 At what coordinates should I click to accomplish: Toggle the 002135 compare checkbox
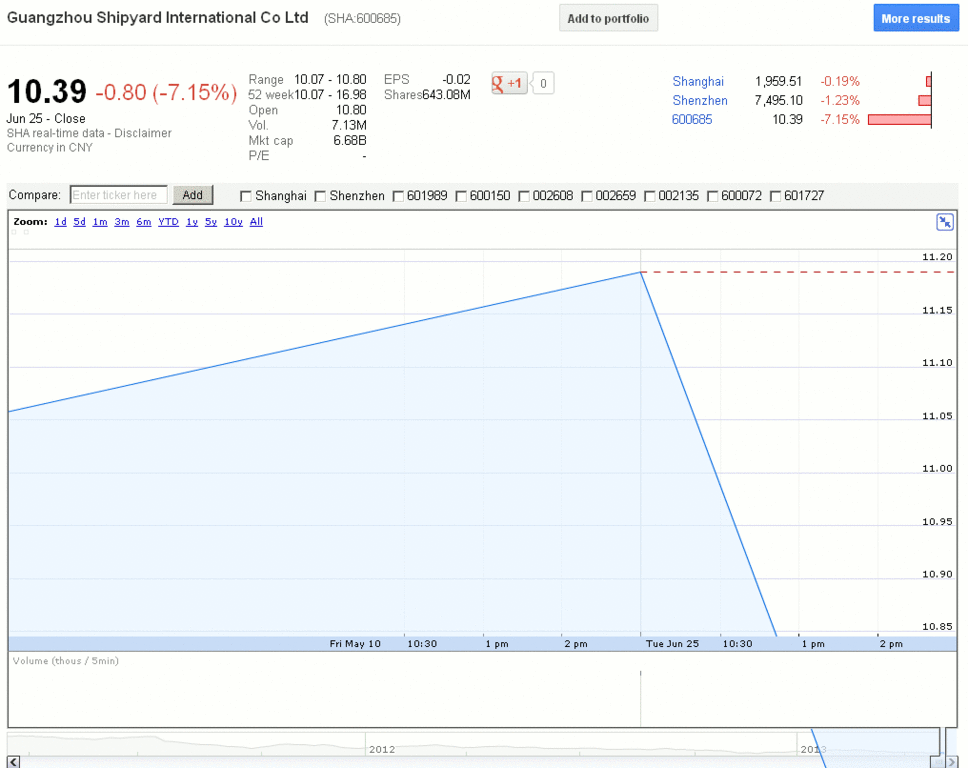click(x=649, y=196)
